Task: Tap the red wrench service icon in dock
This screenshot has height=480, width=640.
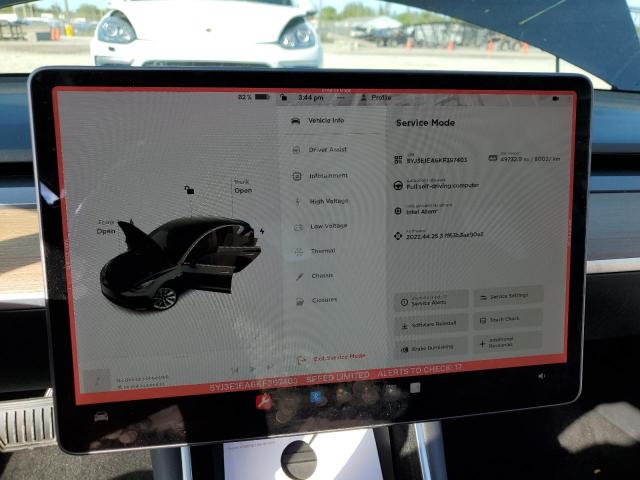Action: click(x=264, y=401)
